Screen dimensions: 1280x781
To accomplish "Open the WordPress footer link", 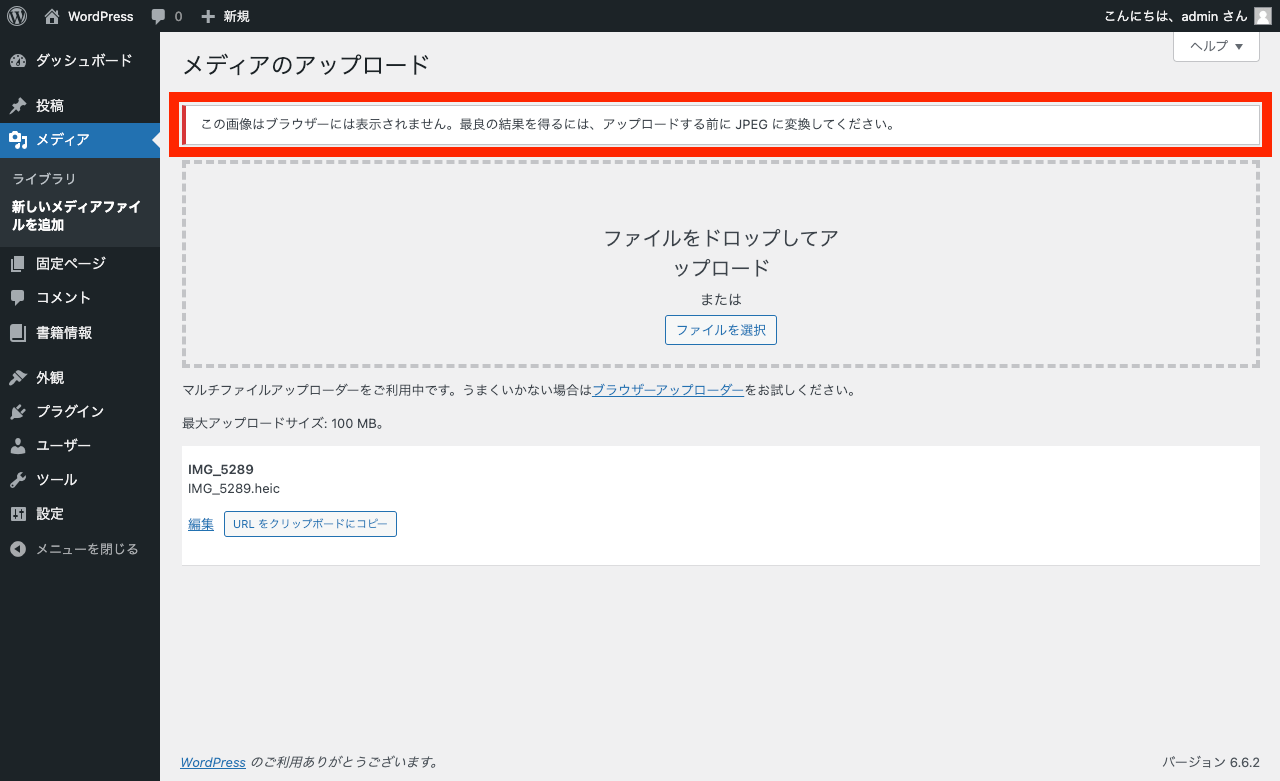I will pos(213,762).
